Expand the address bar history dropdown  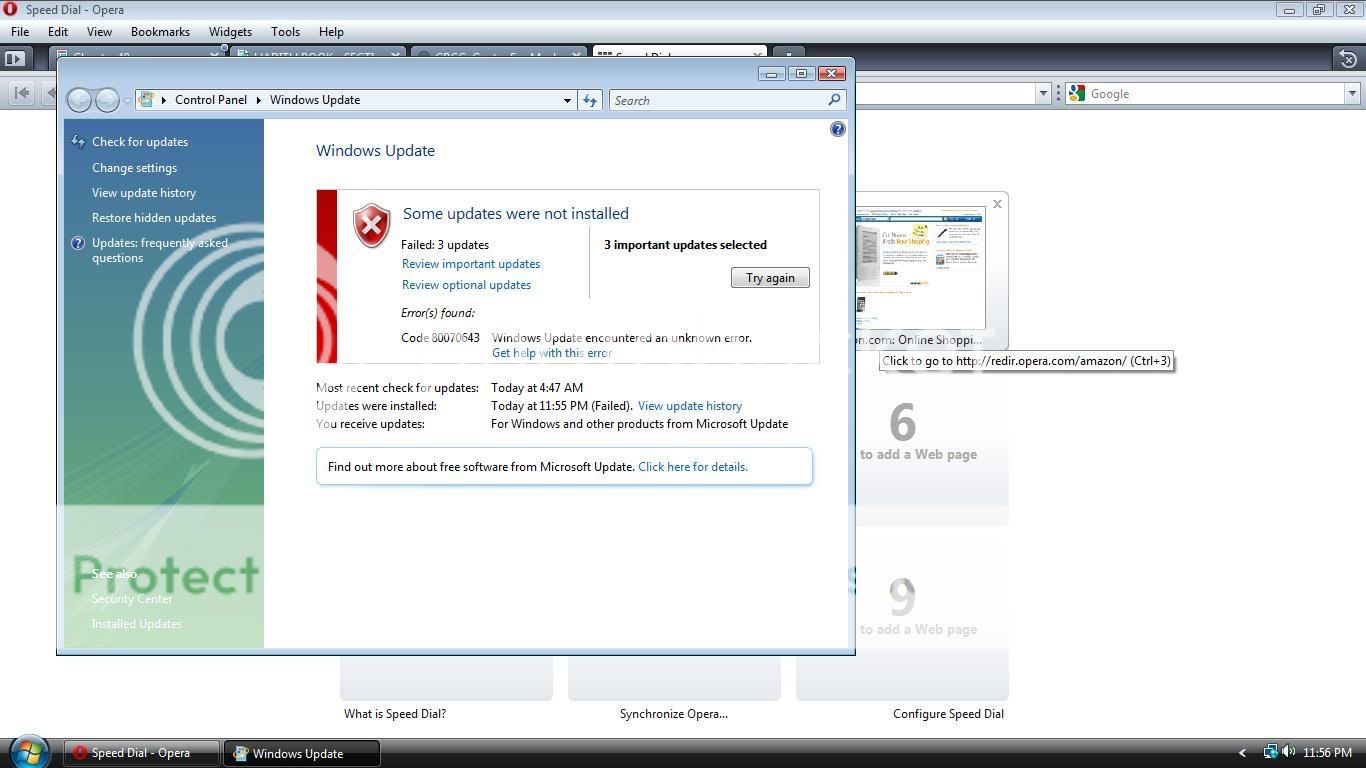pyautogui.click(x=567, y=100)
